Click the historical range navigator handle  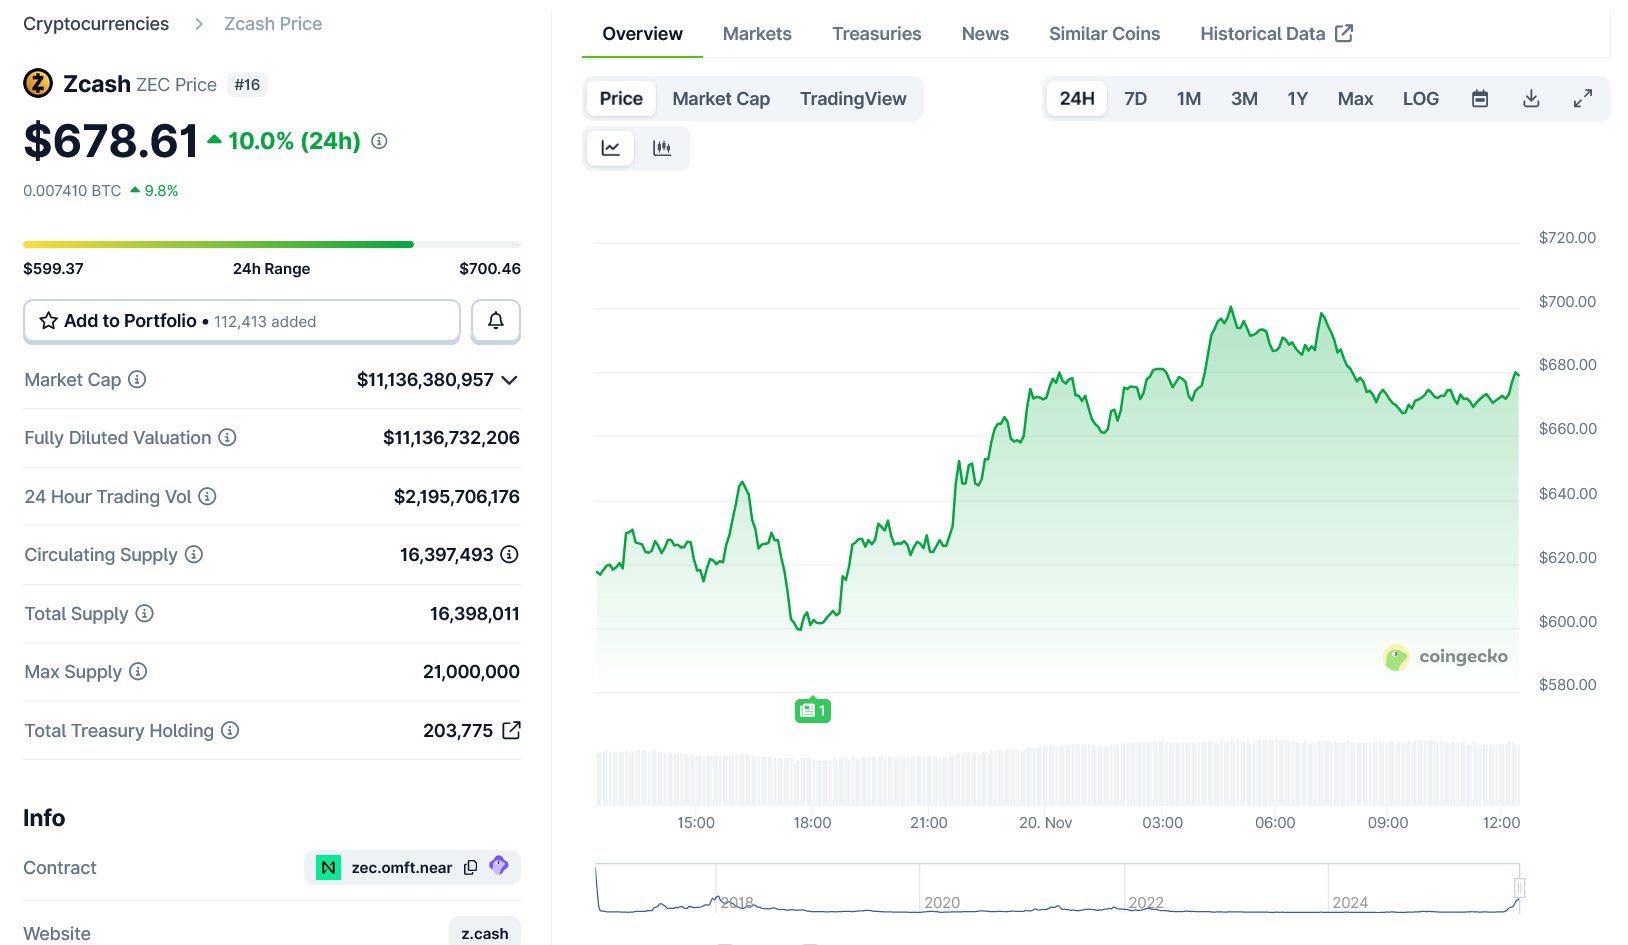(x=1519, y=888)
